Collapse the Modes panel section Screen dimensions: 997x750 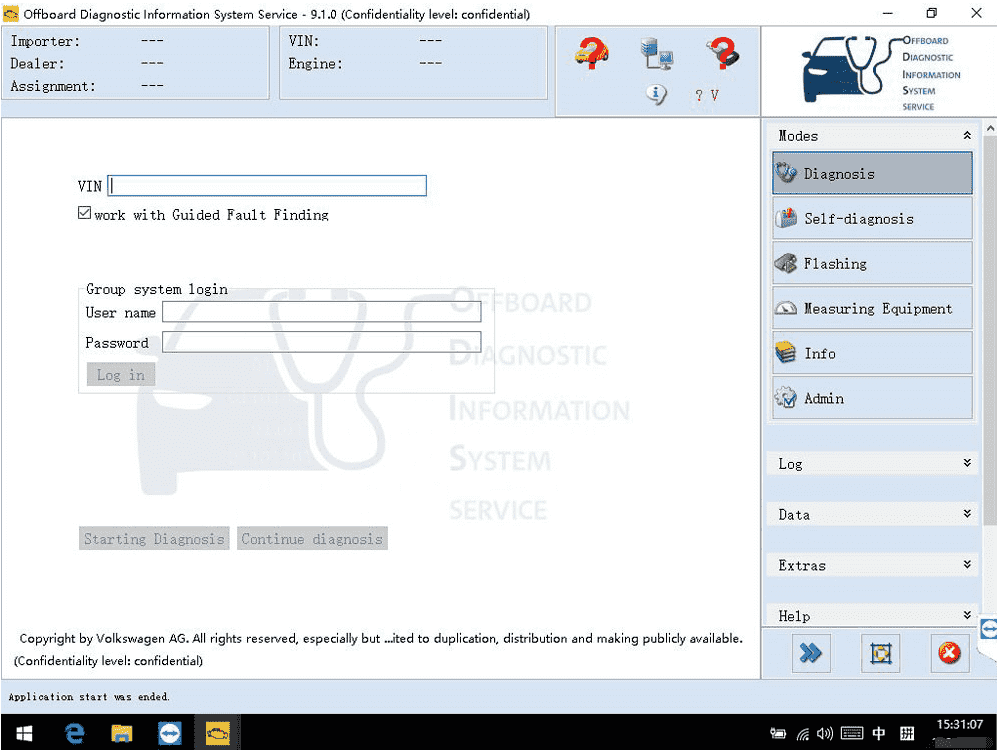966,135
